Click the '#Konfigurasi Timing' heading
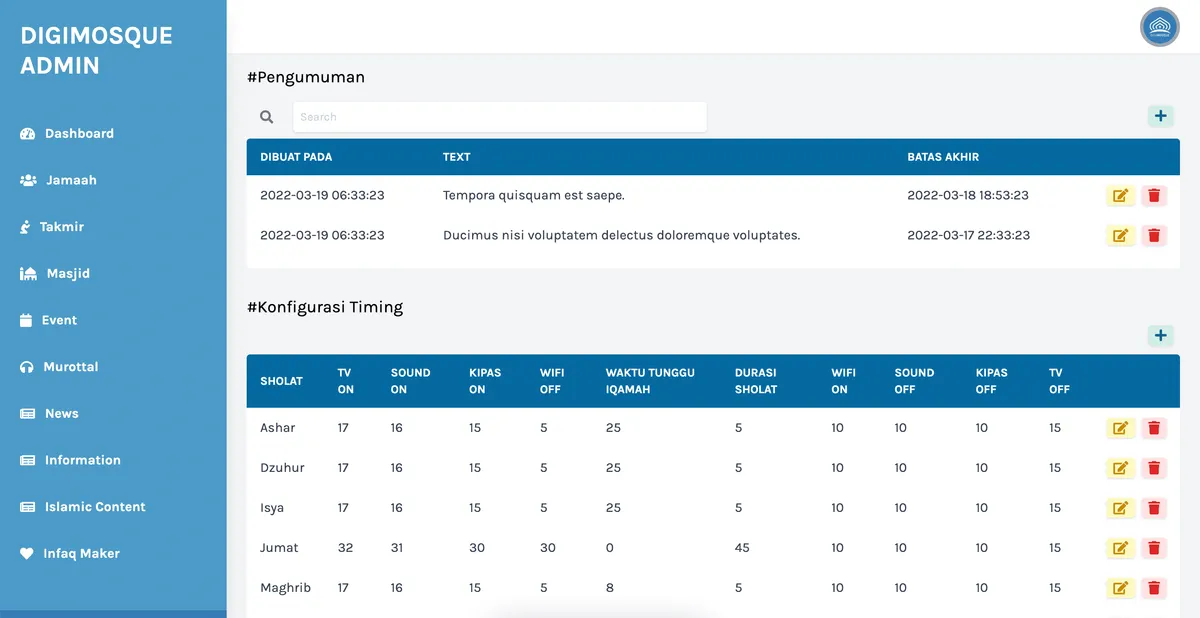Screen dimensions: 1200x618 pyautogui.click(x=325, y=307)
